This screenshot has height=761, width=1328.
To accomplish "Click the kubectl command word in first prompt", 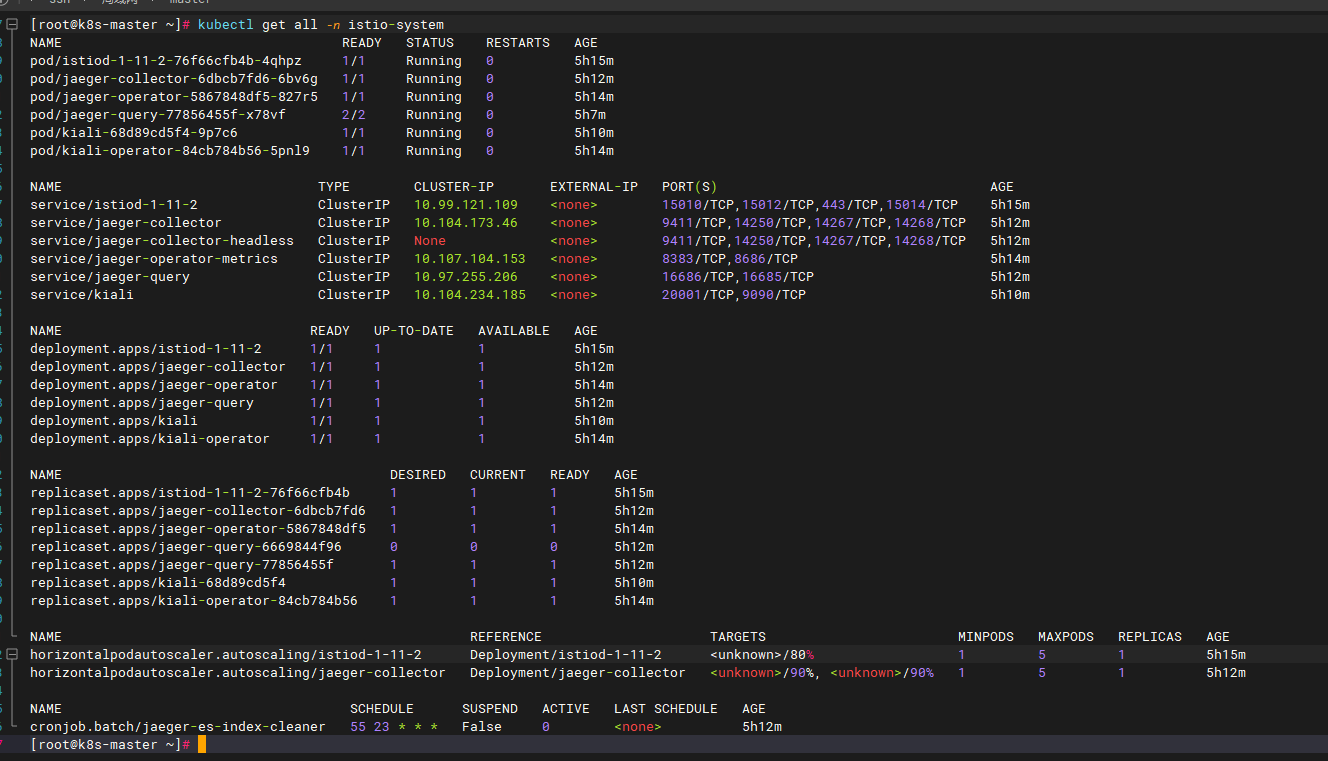I will 226,24.
